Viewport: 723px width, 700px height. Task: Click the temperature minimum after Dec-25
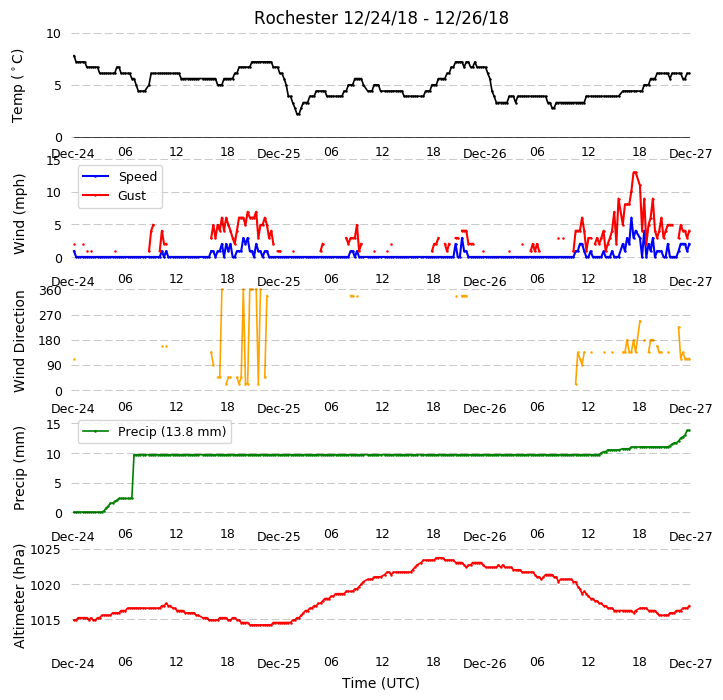[298, 113]
